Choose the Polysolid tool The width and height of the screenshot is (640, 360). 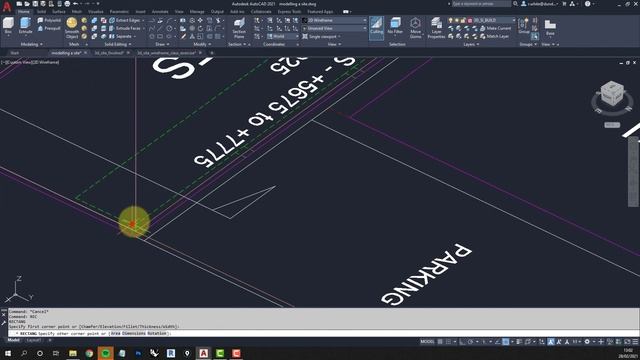pyautogui.click(x=49, y=20)
